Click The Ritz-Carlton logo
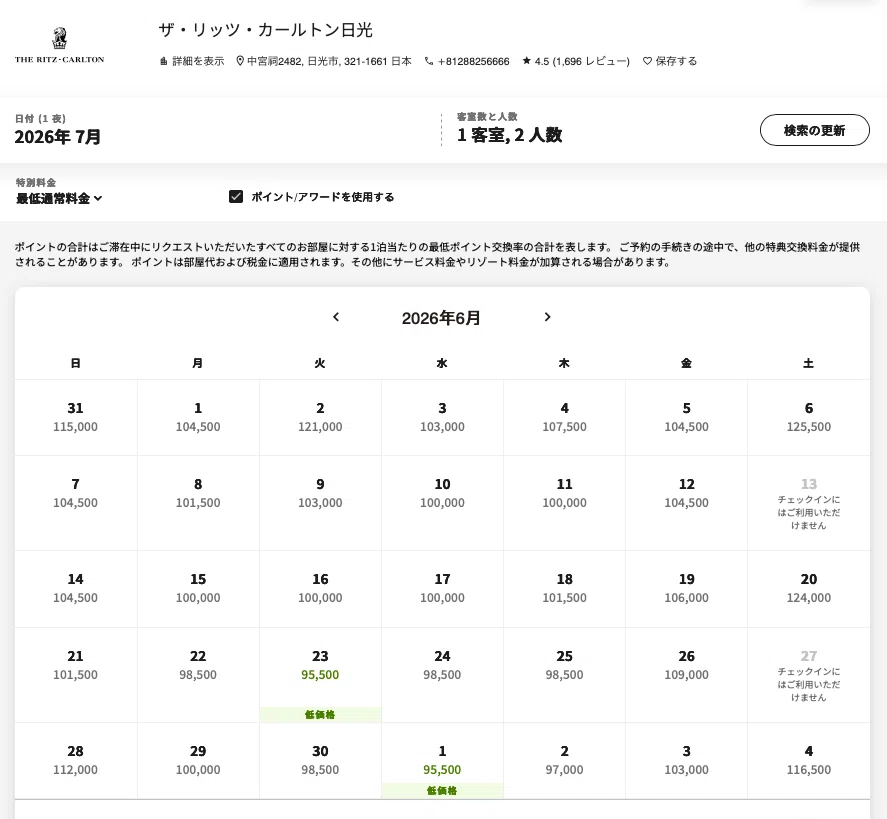Screen dimensions: 887x819 tap(59, 45)
